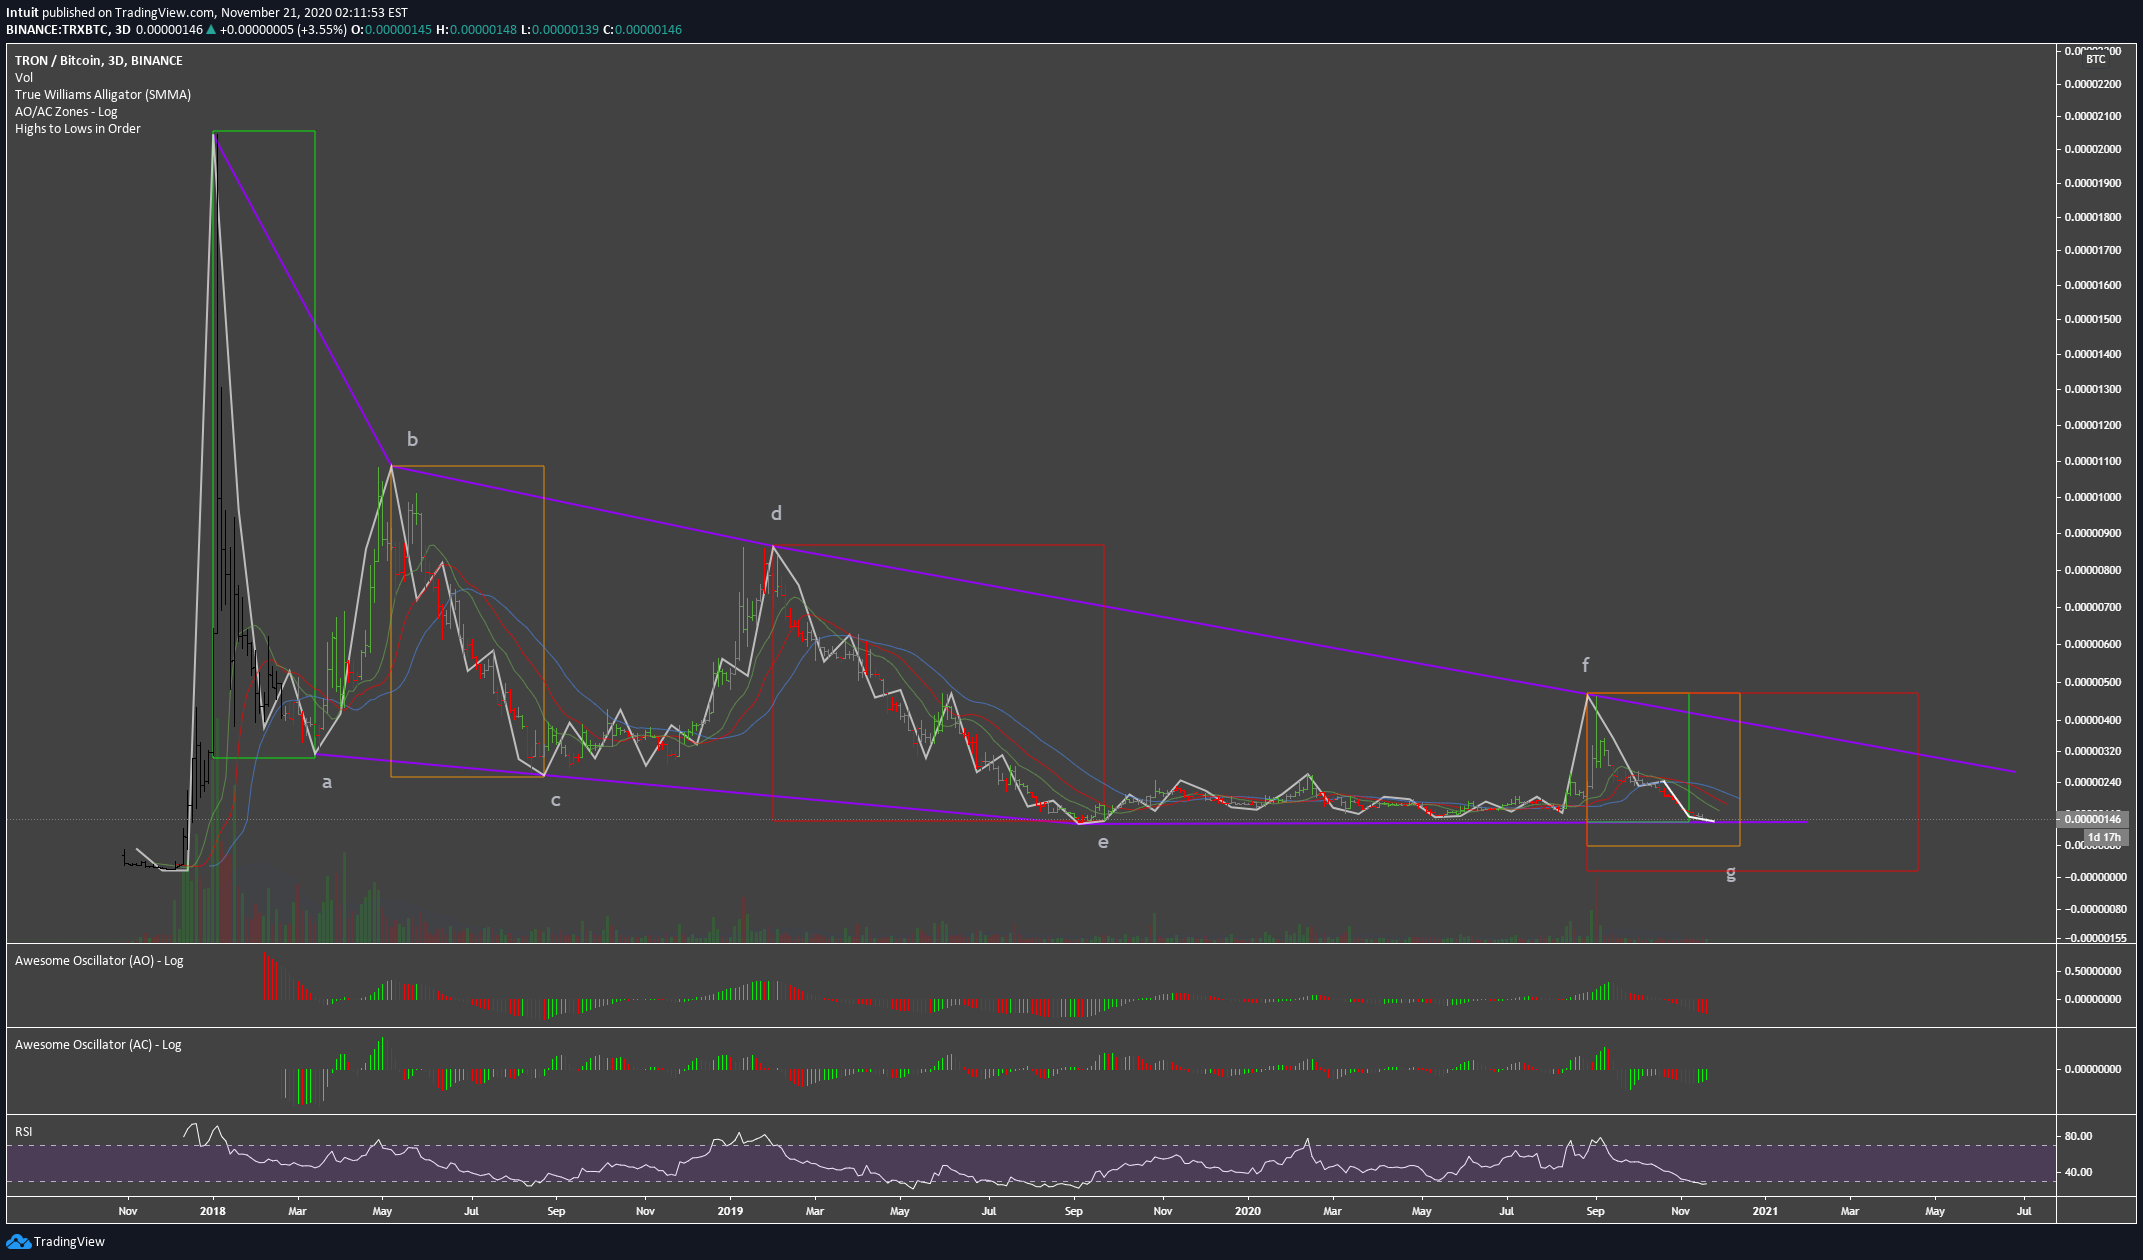Click the current price tag 0.00000146
Viewport: 2143px width, 1260px height.
[2093, 819]
